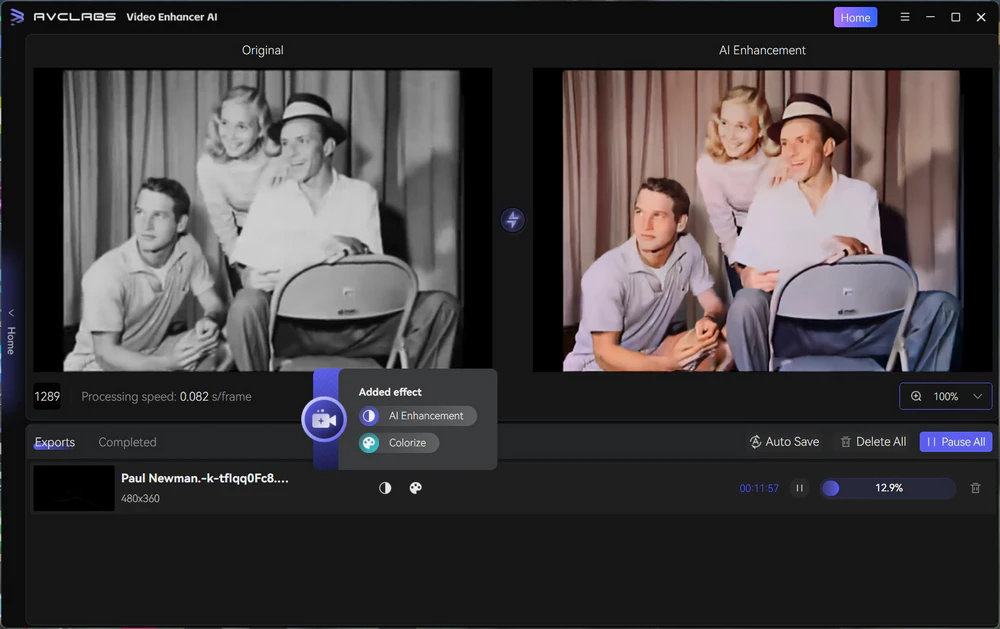Switch to the Completed tab

127,441
